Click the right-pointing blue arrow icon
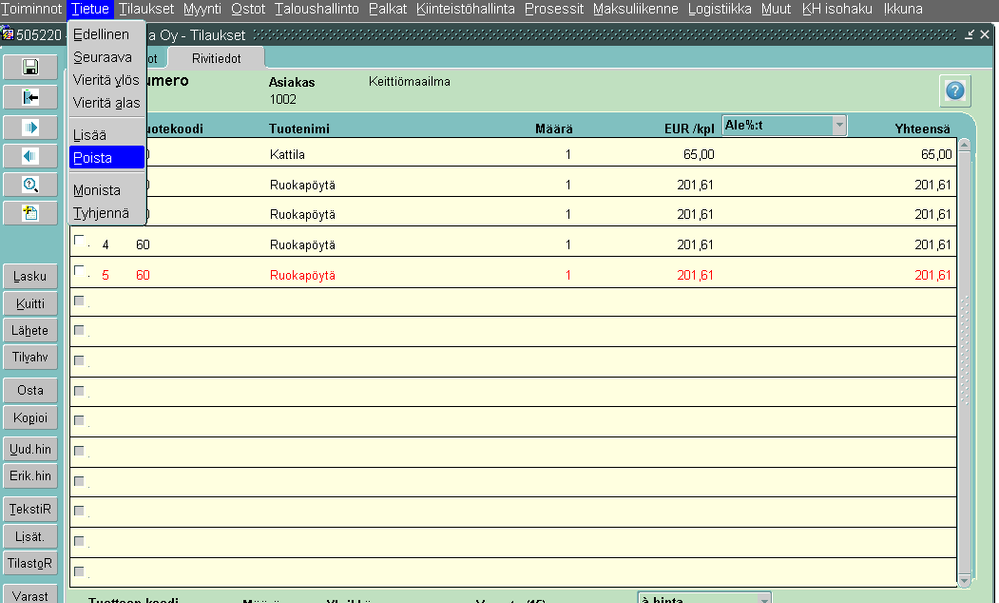The height and width of the screenshot is (603, 999). click(30, 127)
